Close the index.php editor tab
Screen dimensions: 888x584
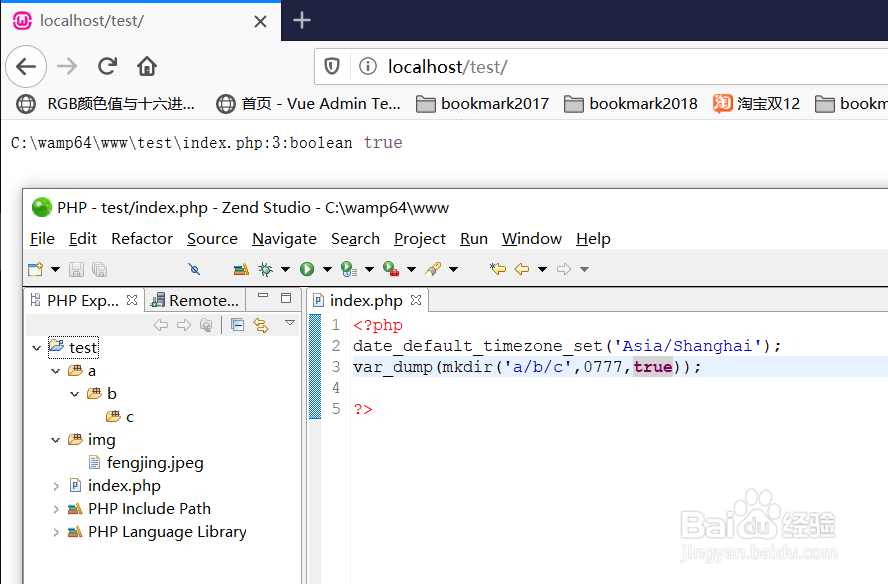(x=416, y=300)
